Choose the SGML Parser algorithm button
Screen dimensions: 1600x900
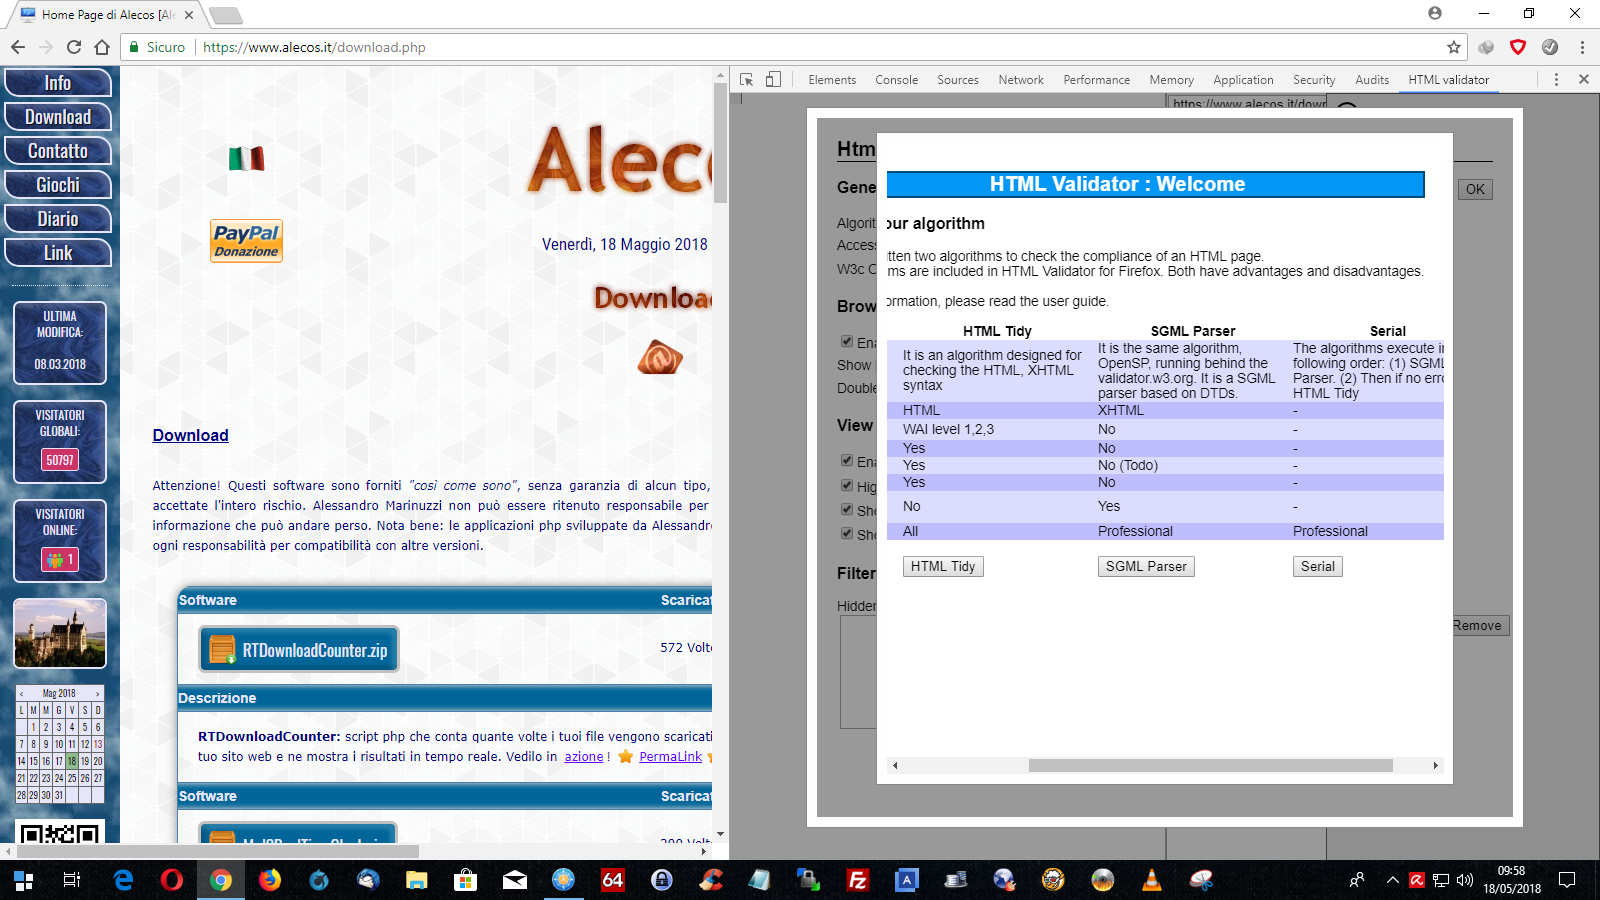point(1146,566)
